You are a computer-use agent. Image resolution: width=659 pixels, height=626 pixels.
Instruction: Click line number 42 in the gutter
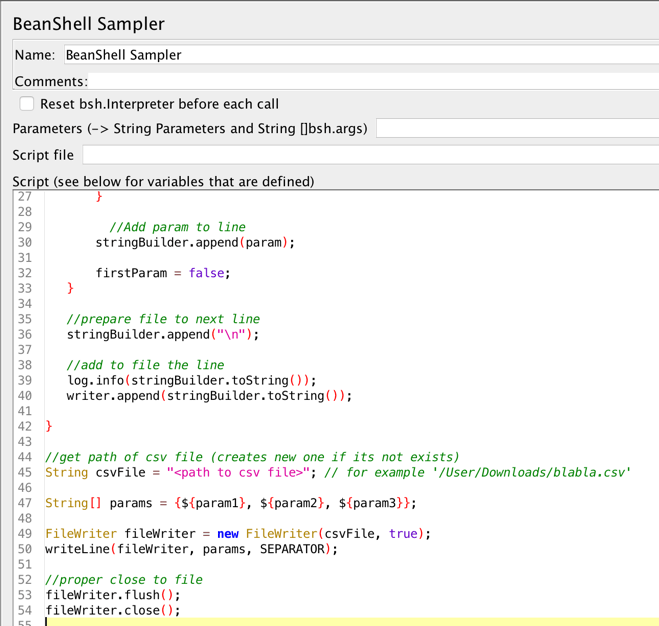(24, 426)
